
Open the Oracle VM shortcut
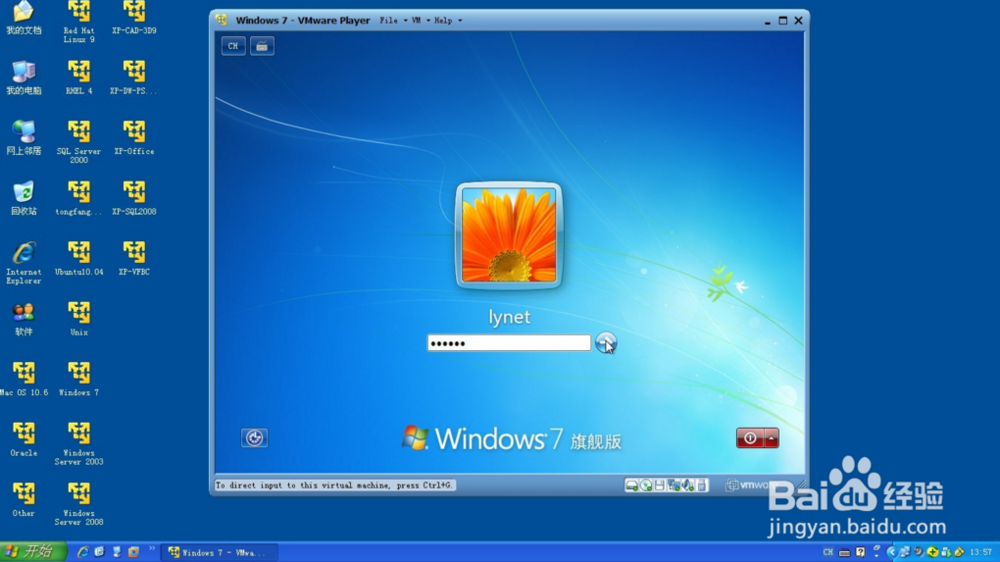pos(24,439)
